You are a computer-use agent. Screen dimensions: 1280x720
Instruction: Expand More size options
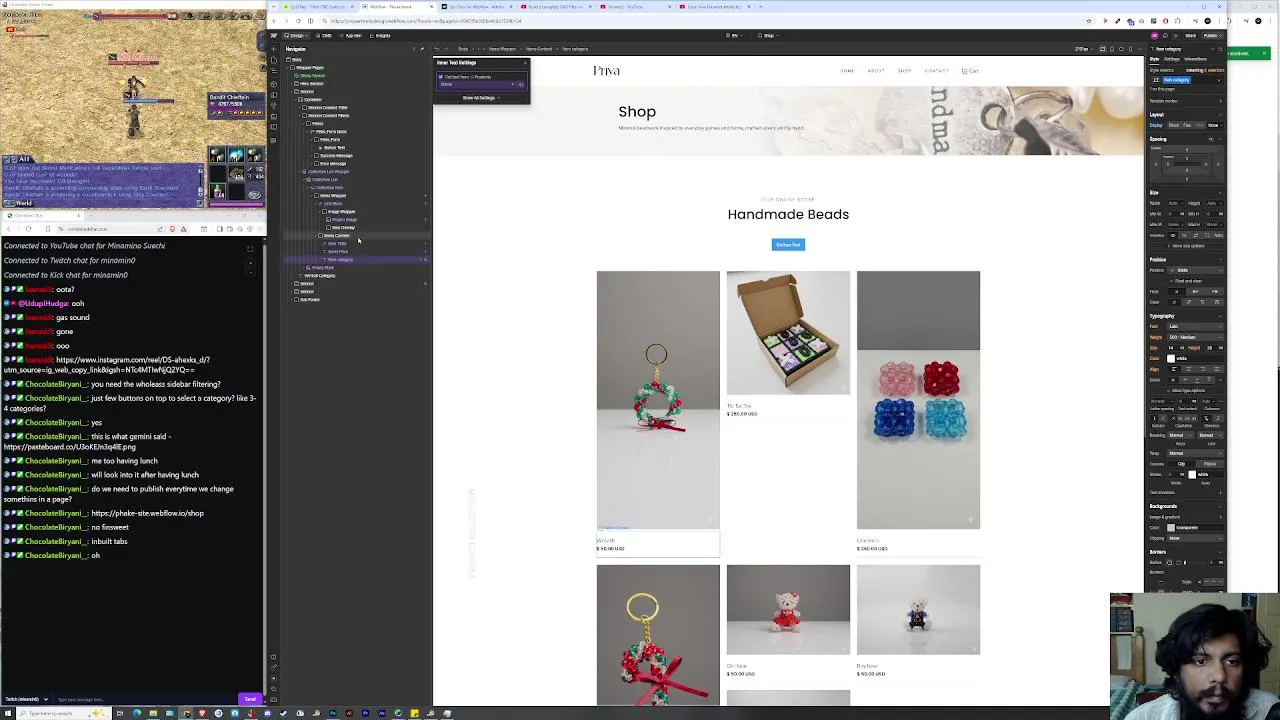point(1188,245)
